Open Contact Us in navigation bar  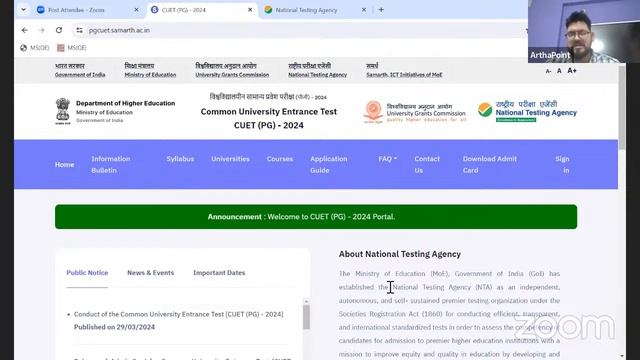pos(427,164)
